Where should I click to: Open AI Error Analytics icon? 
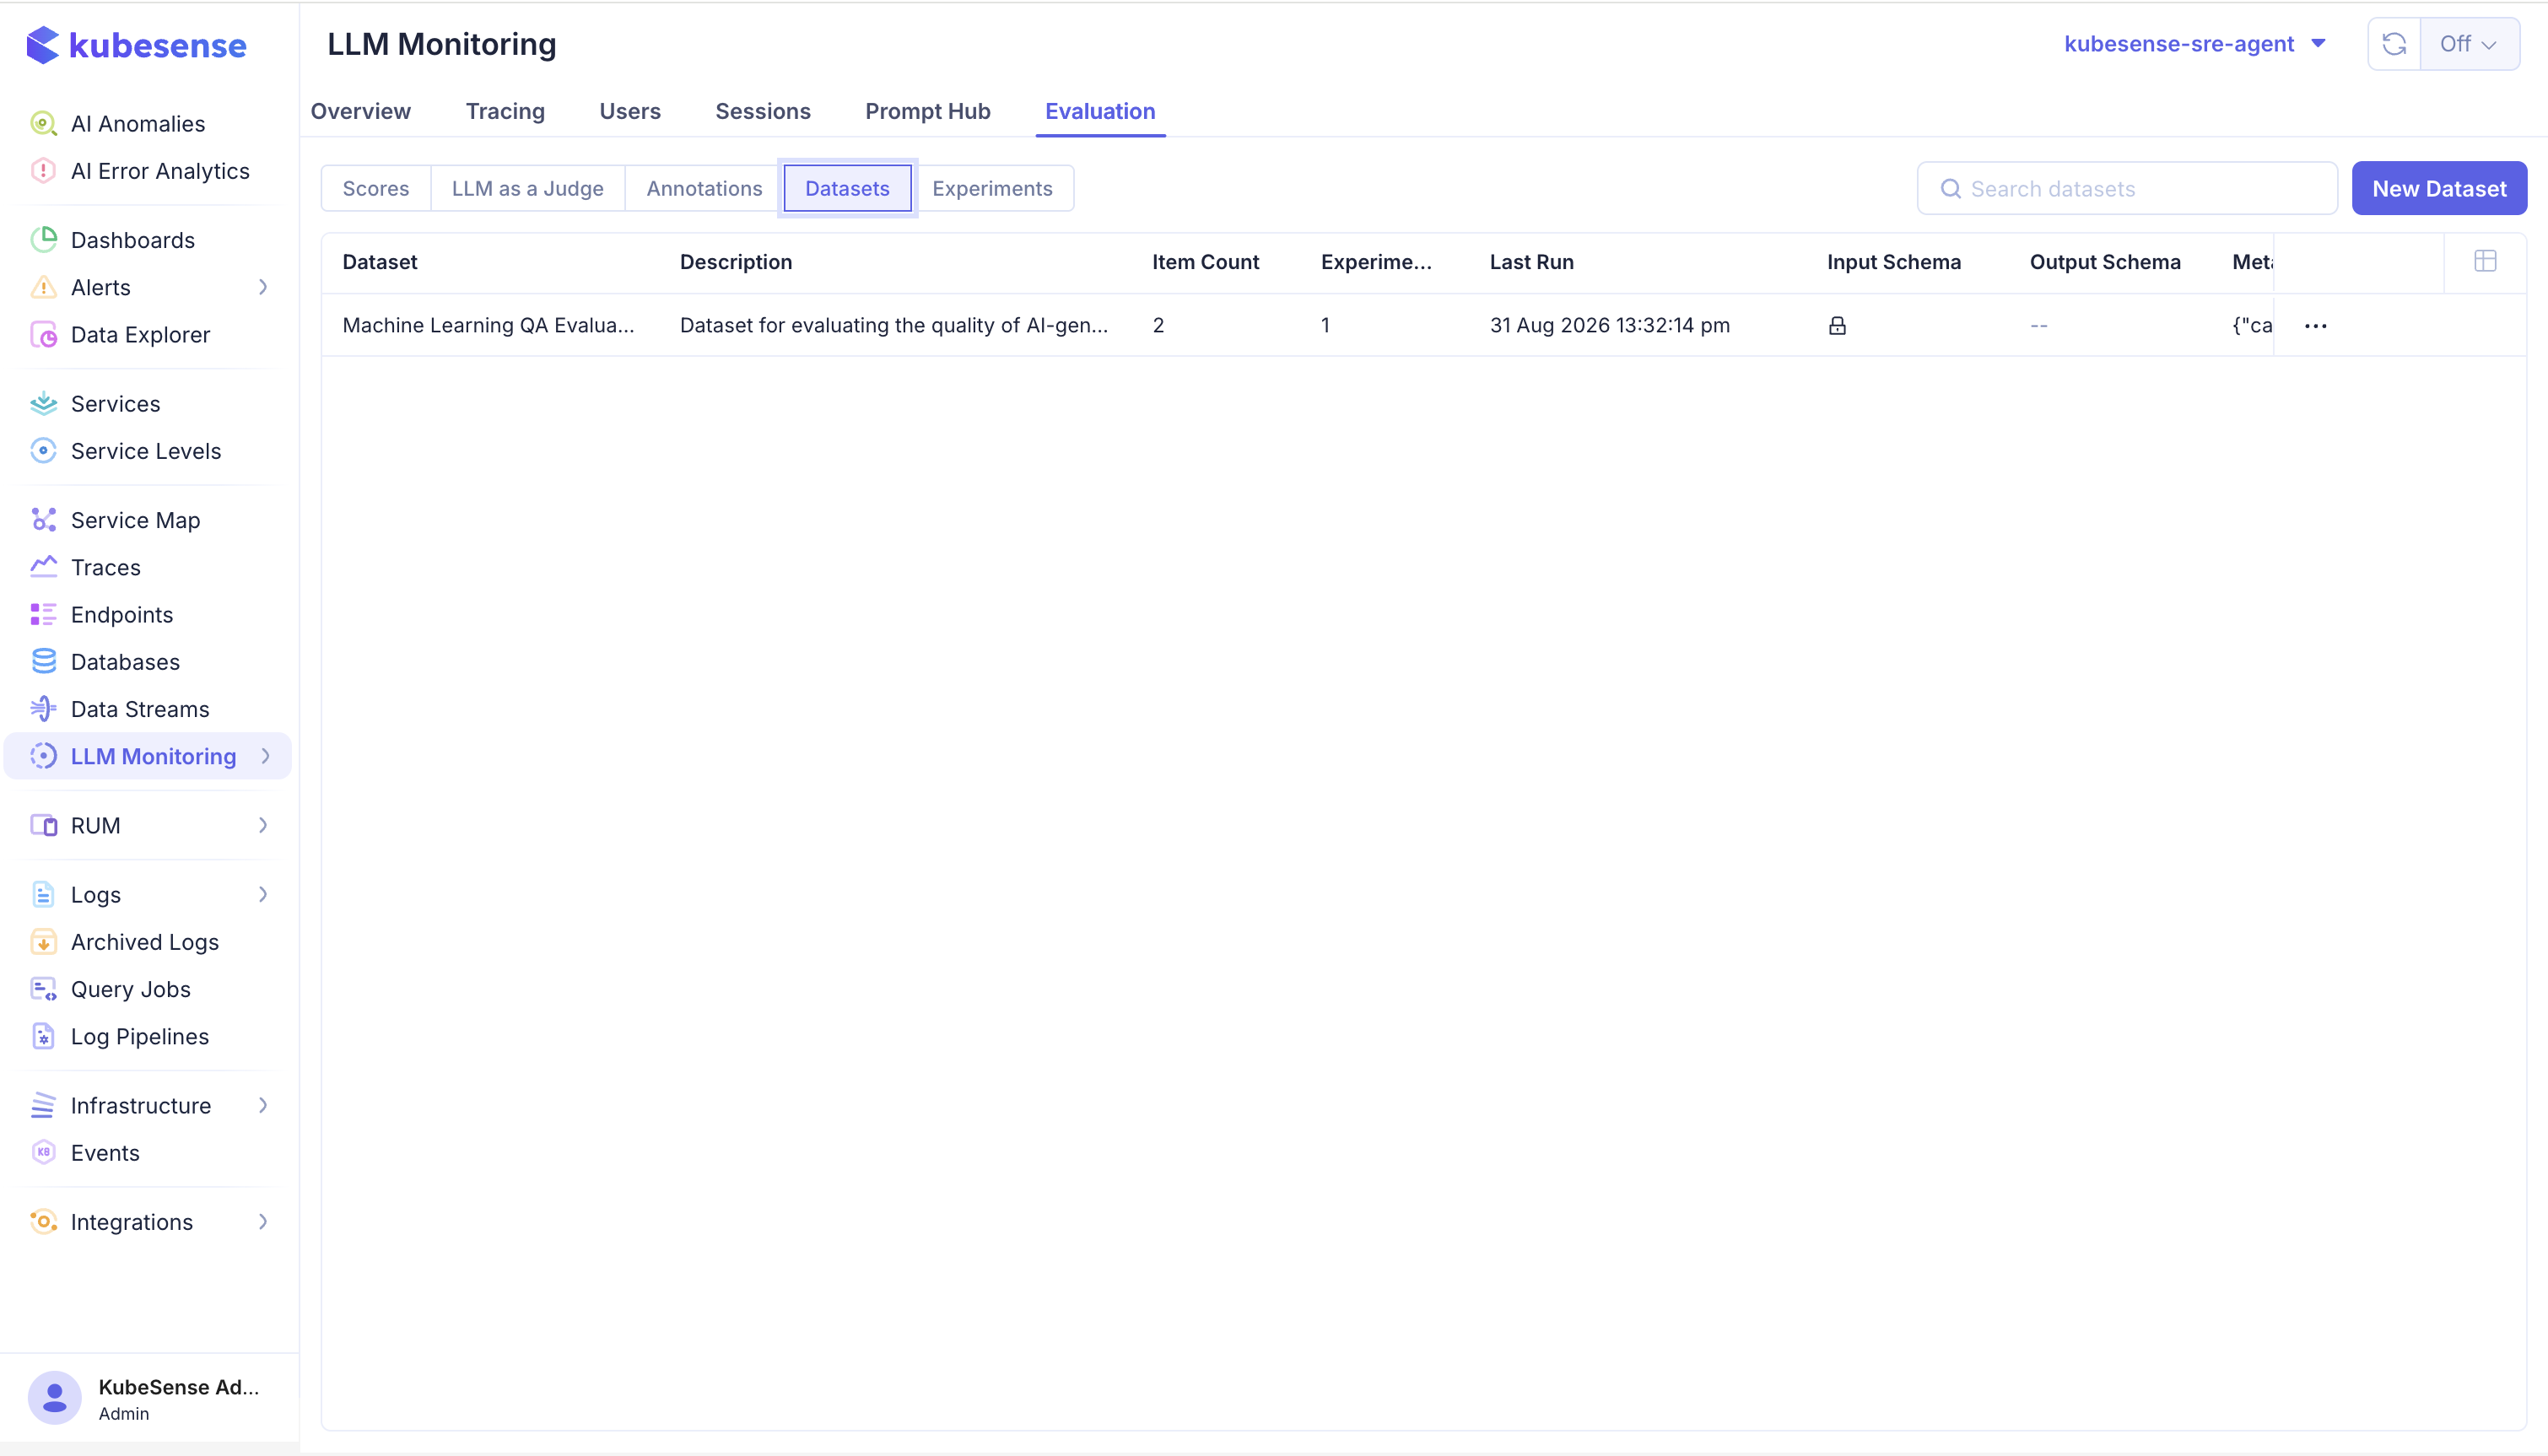43,171
